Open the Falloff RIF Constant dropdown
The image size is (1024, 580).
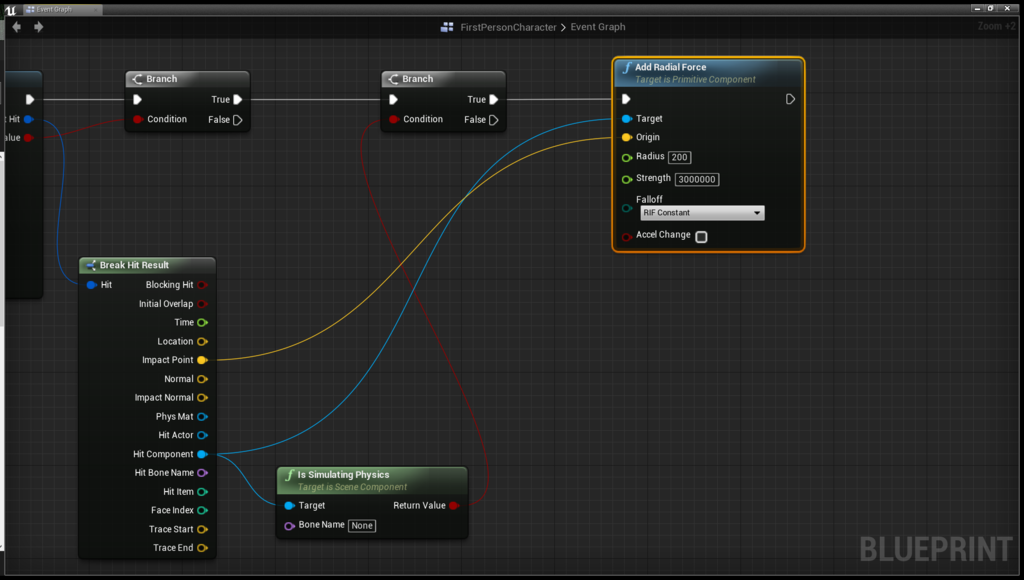coord(701,213)
